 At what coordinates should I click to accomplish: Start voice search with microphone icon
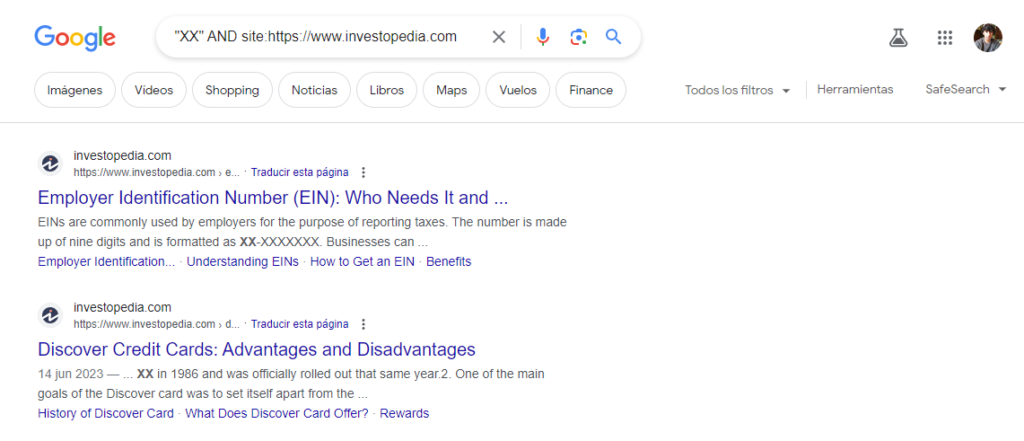pyautogui.click(x=543, y=37)
